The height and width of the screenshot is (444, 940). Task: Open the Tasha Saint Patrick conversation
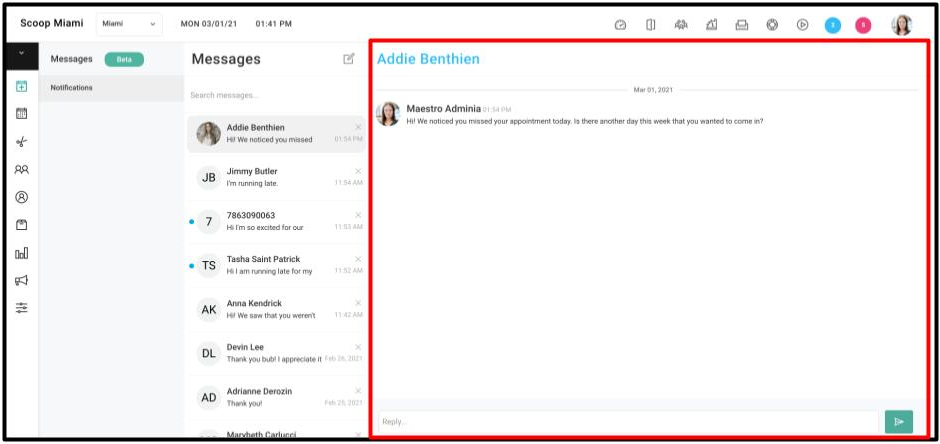click(x=276, y=265)
